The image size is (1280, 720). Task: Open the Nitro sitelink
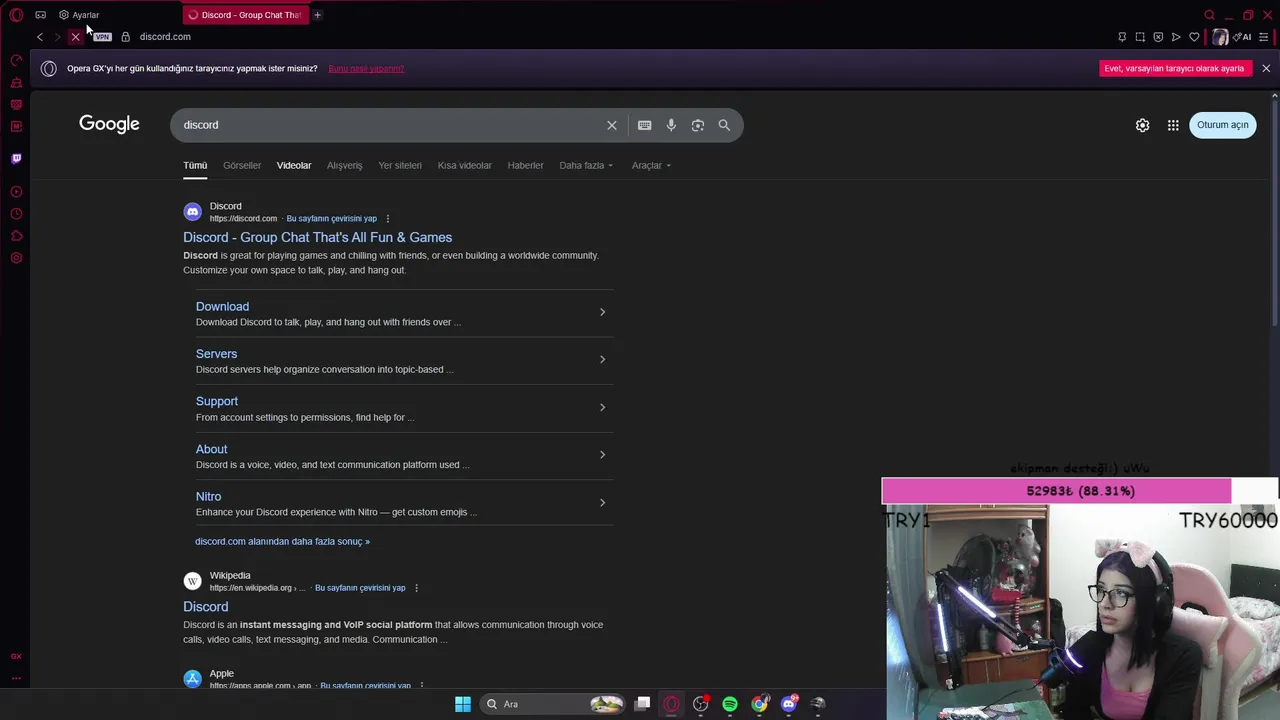pyautogui.click(x=208, y=497)
